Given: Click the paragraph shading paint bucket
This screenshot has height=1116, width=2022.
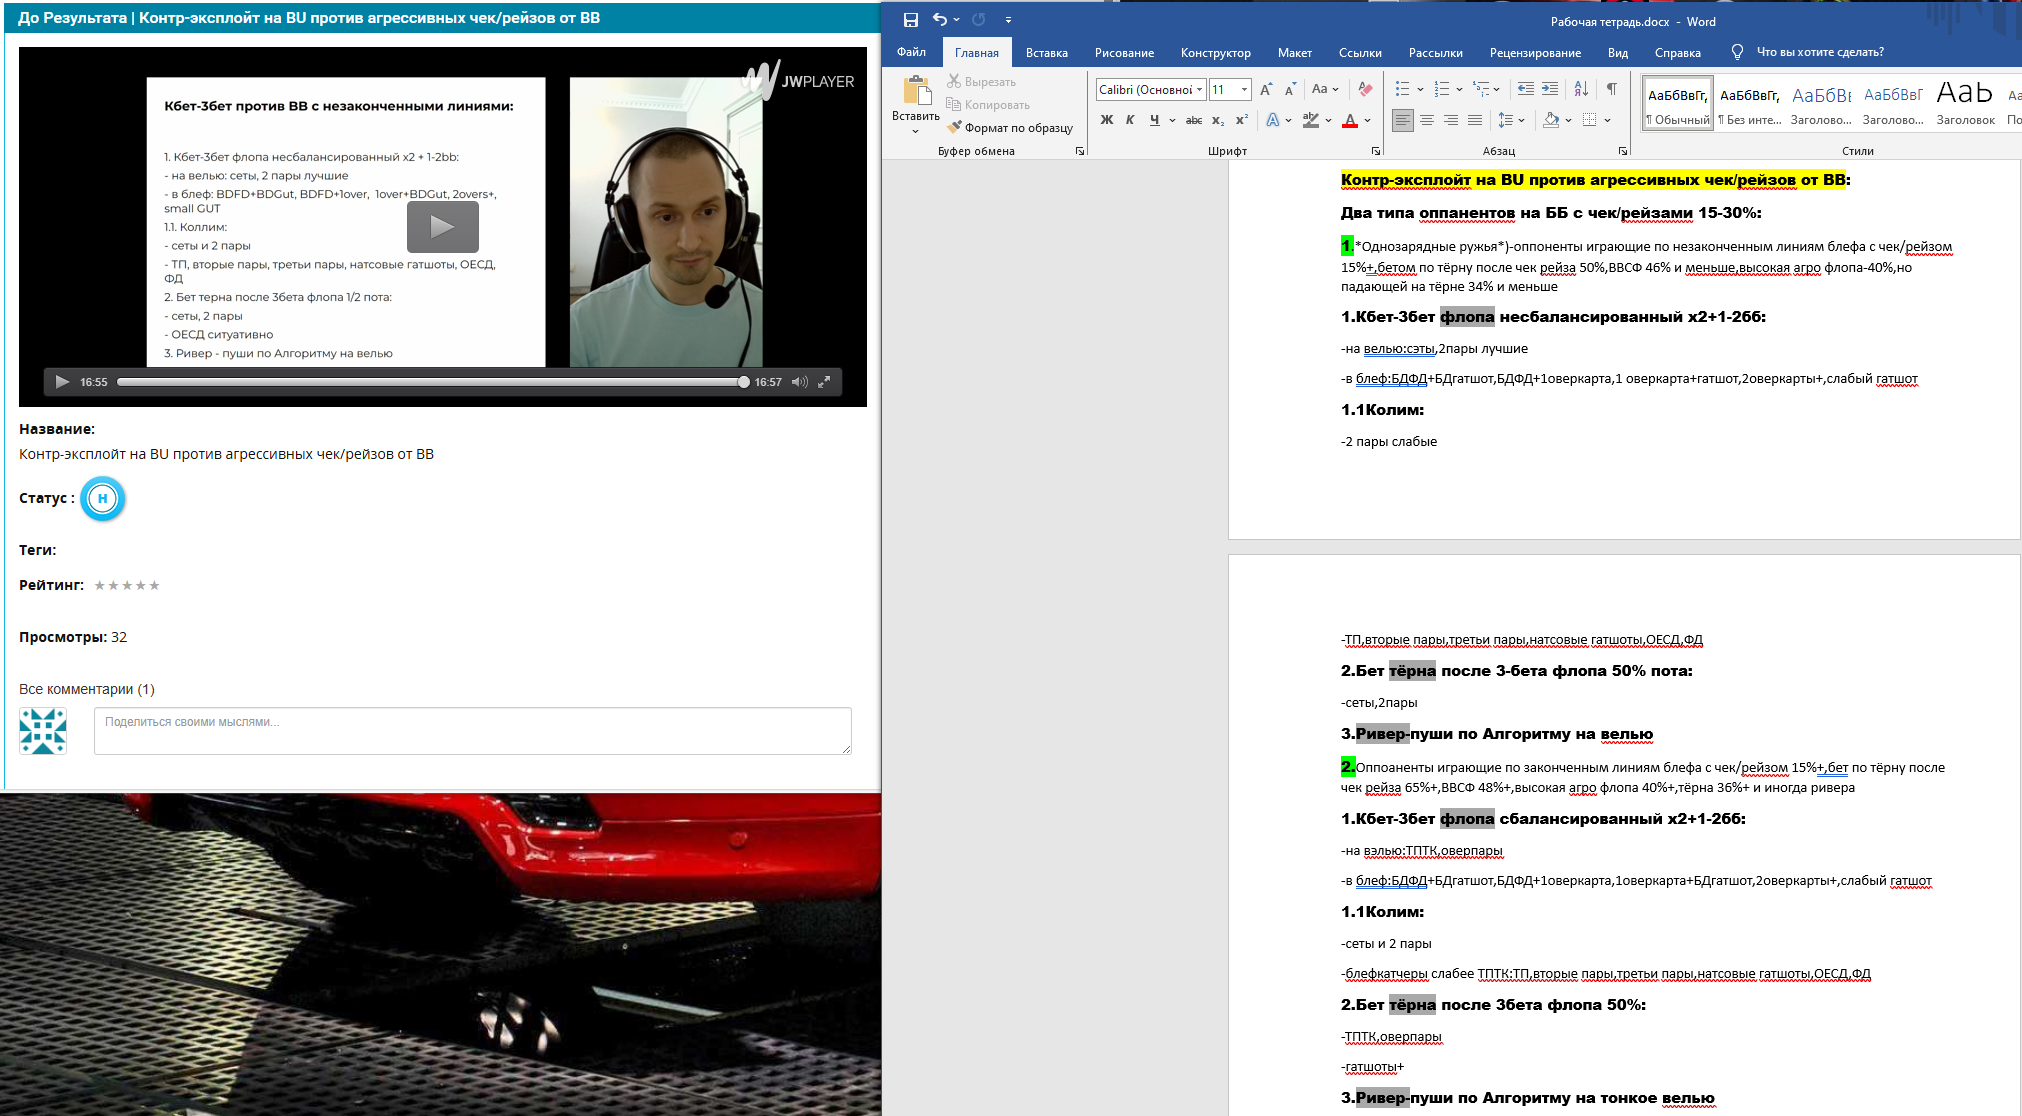Looking at the screenshot, I should pos(1551,120).
